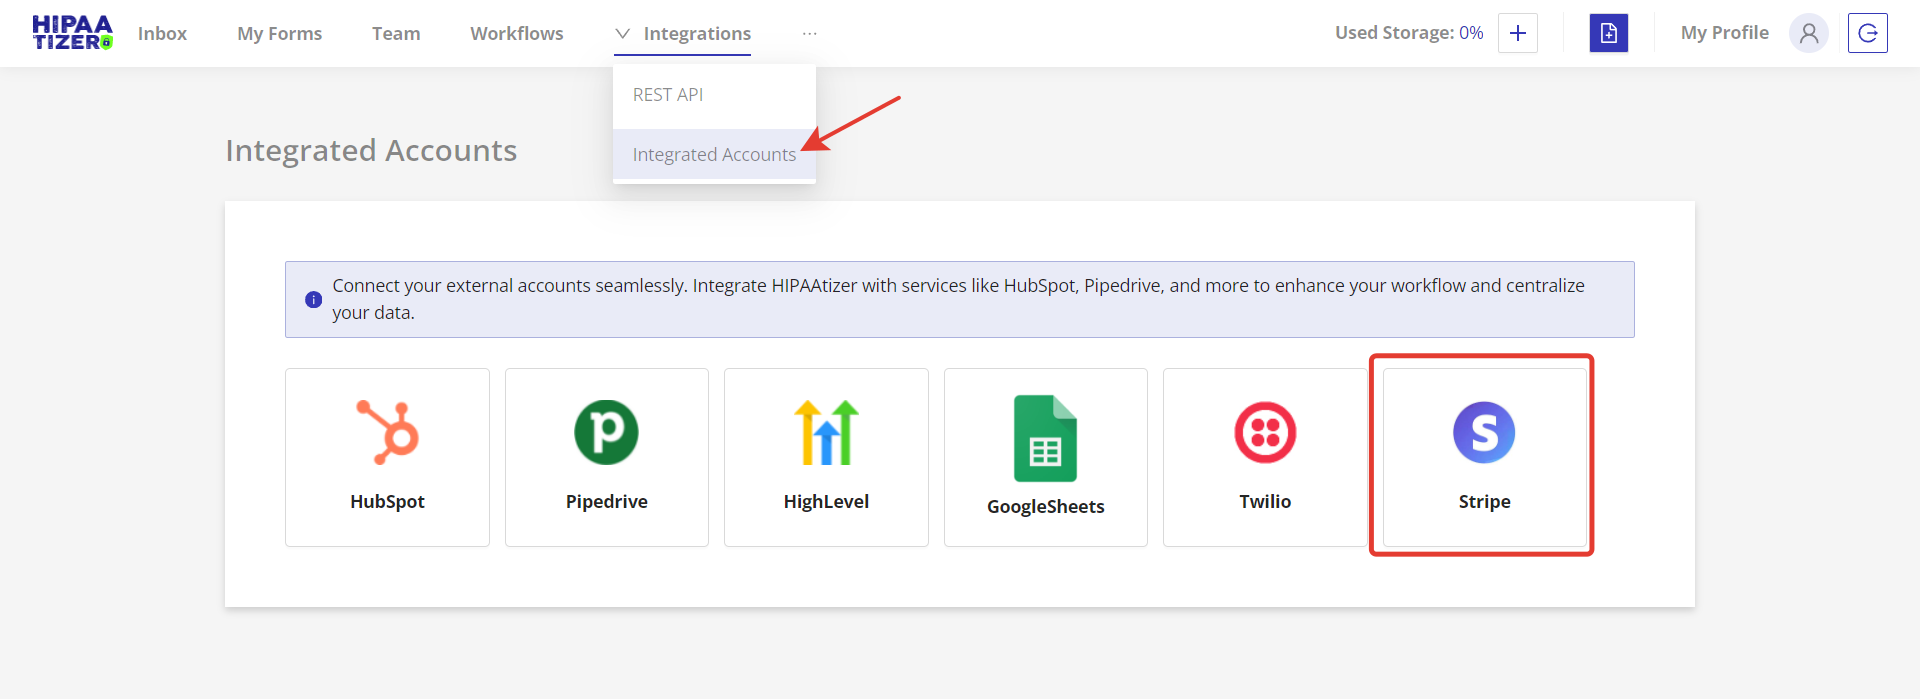Click the Stripe logo icon
The width and height of the screenshot is (1920, 699).
tap(1484, 432)
